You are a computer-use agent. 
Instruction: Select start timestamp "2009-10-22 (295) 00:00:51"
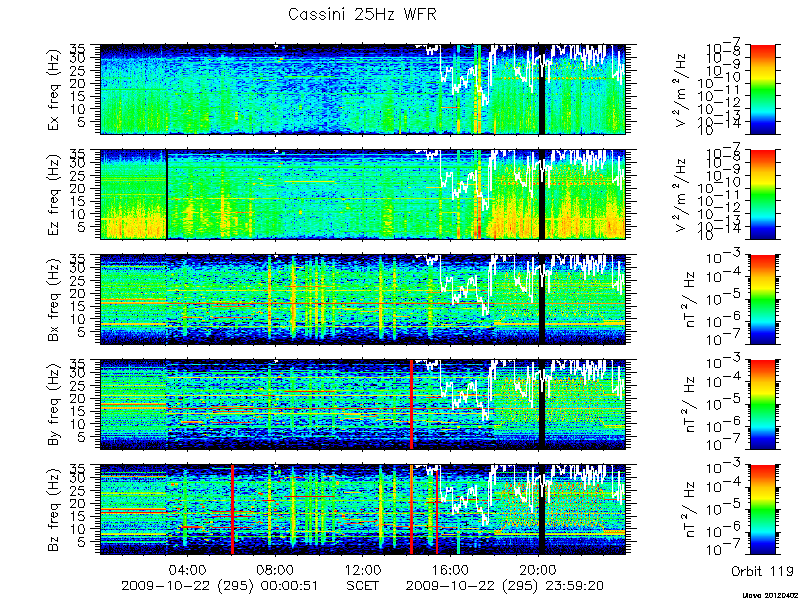coord(220,585)
